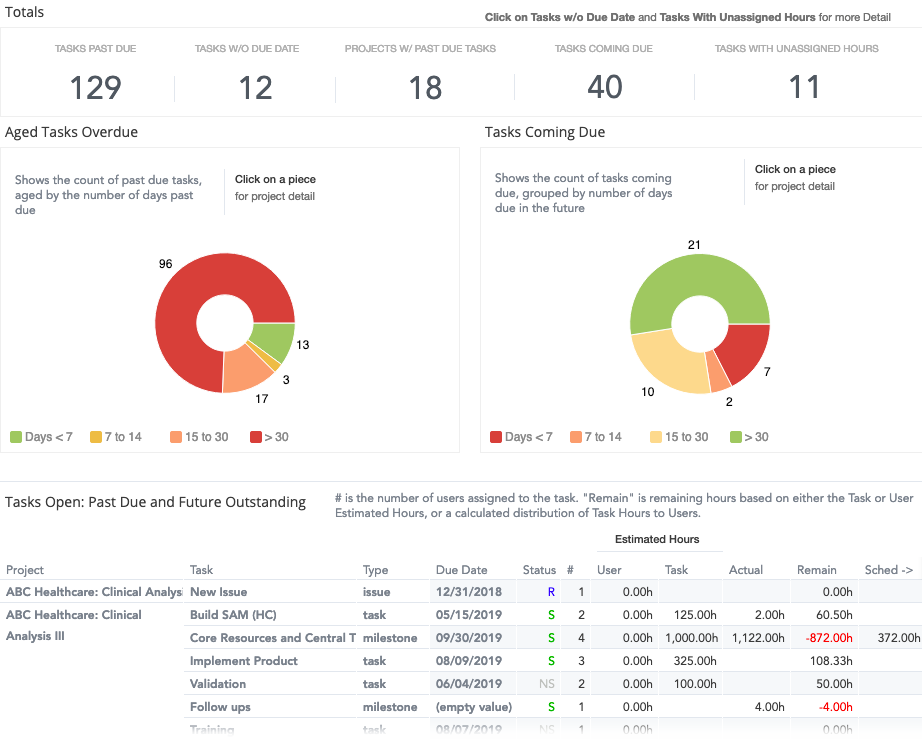Select red slice labeled 7 in Tasks Coming Due
The width and height of the screenshot is (922, 739).
744,353
